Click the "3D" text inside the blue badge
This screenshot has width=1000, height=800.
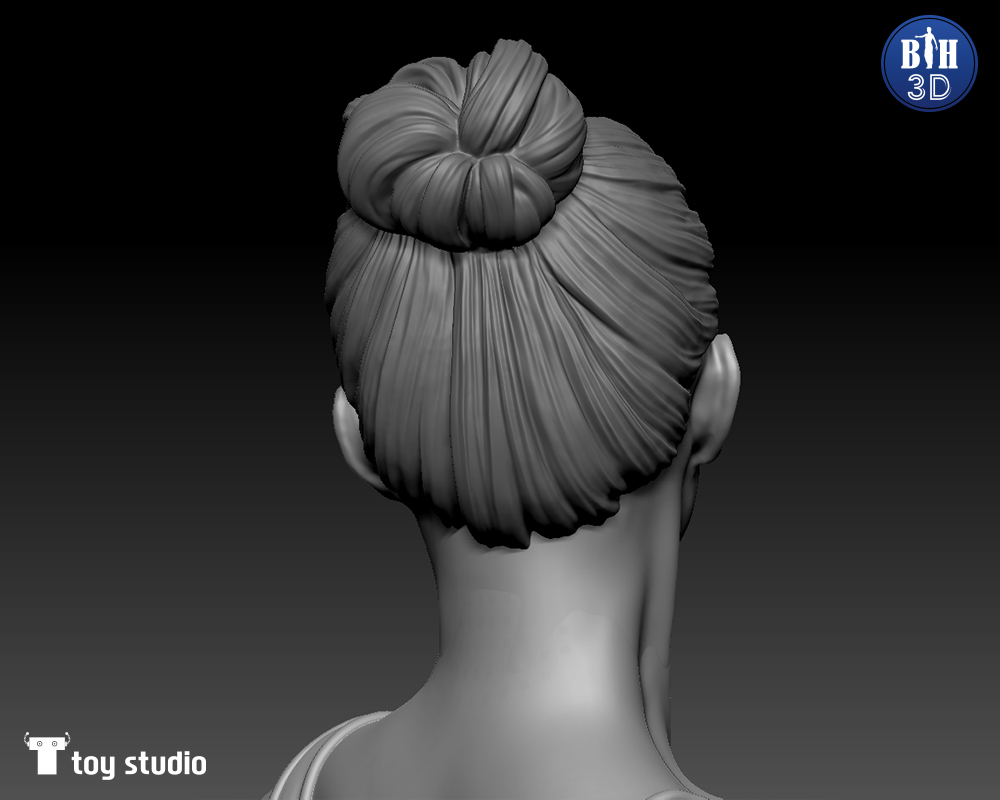click(x=928, y=87)
